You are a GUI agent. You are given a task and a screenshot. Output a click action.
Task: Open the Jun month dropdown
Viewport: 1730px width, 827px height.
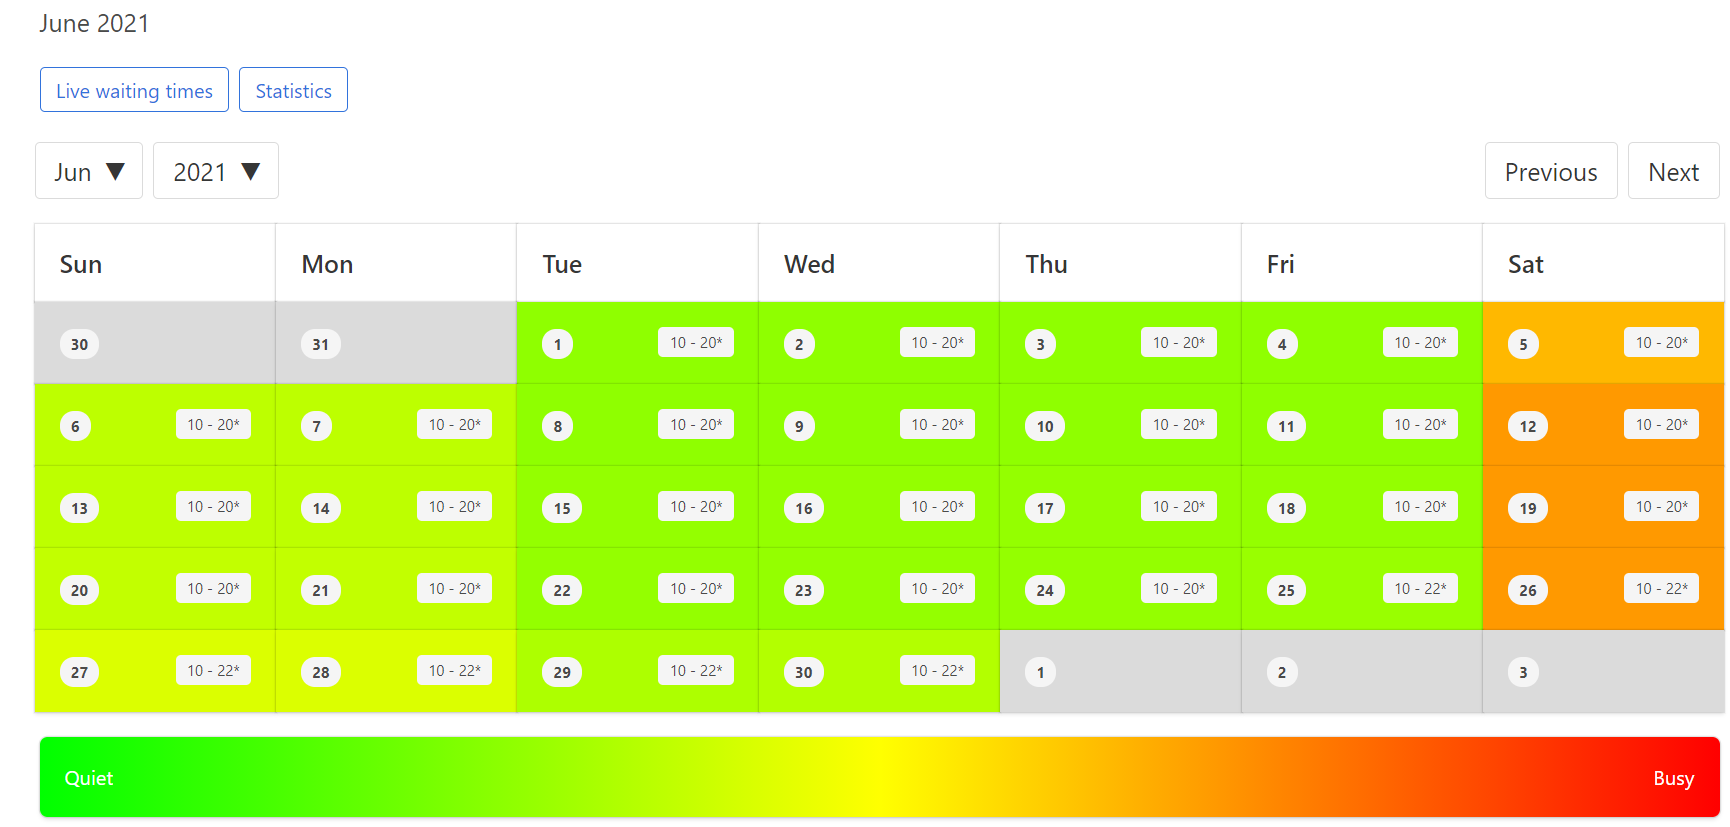click(x=88, y=171)
